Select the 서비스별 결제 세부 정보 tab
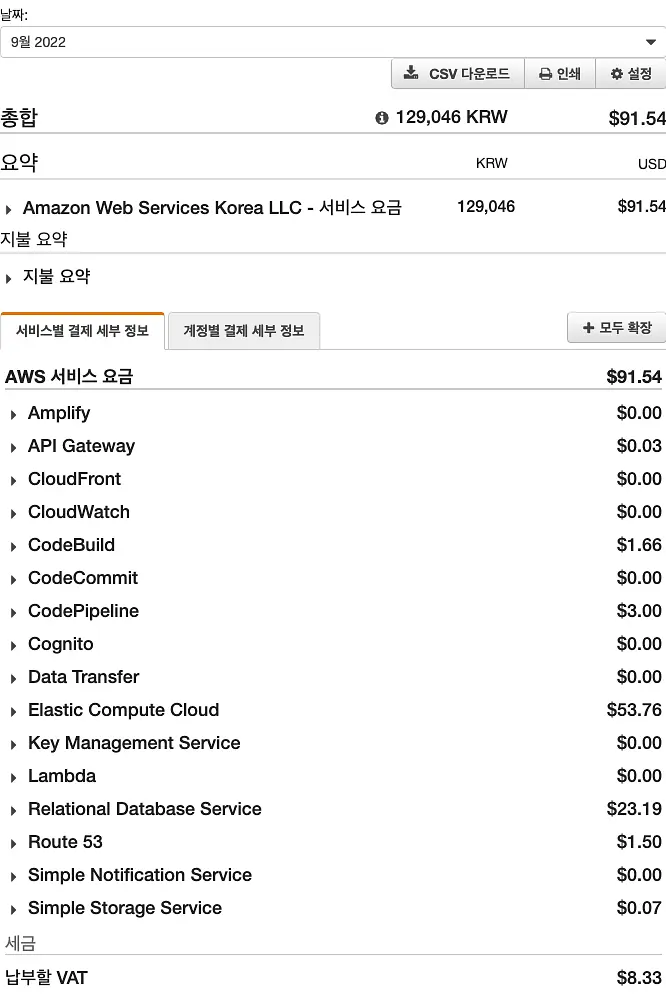 pos(82,331)
